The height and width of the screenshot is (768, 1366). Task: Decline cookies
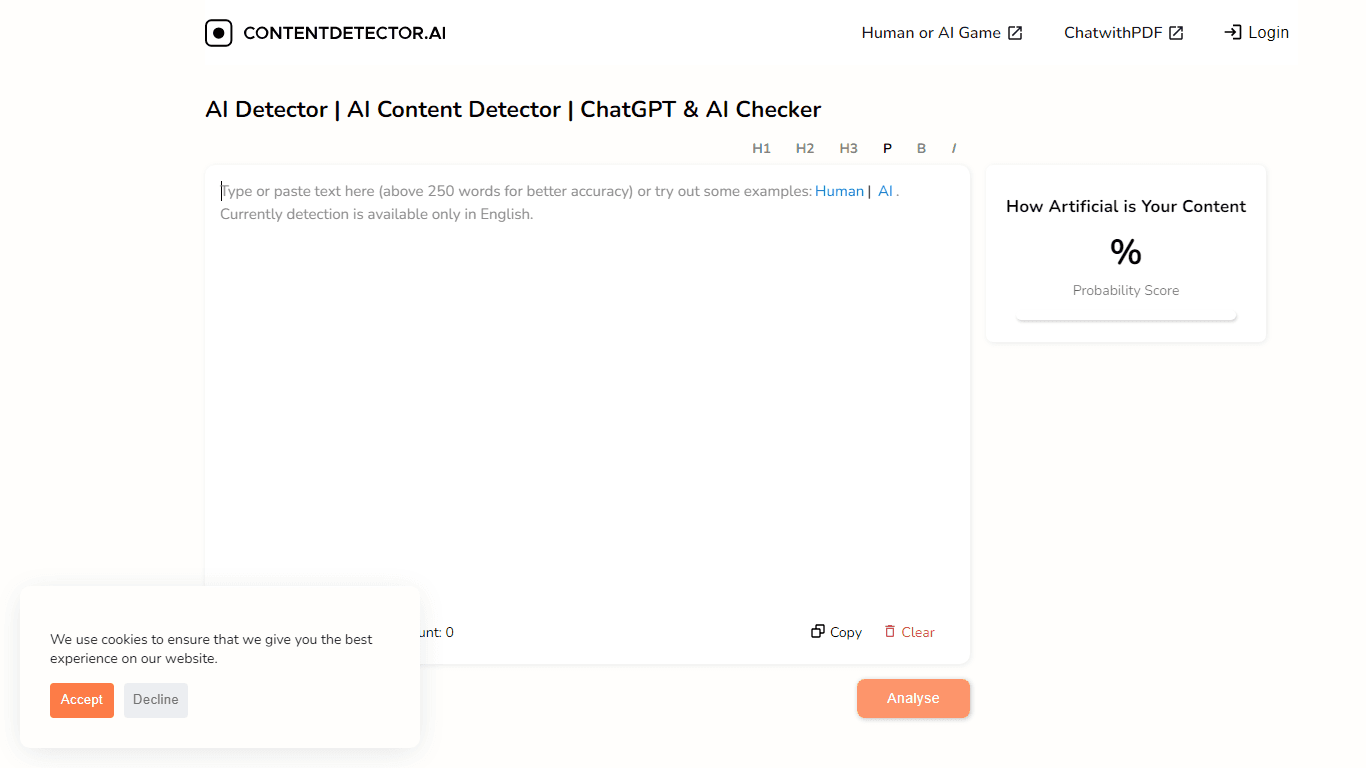click(156, 700)
